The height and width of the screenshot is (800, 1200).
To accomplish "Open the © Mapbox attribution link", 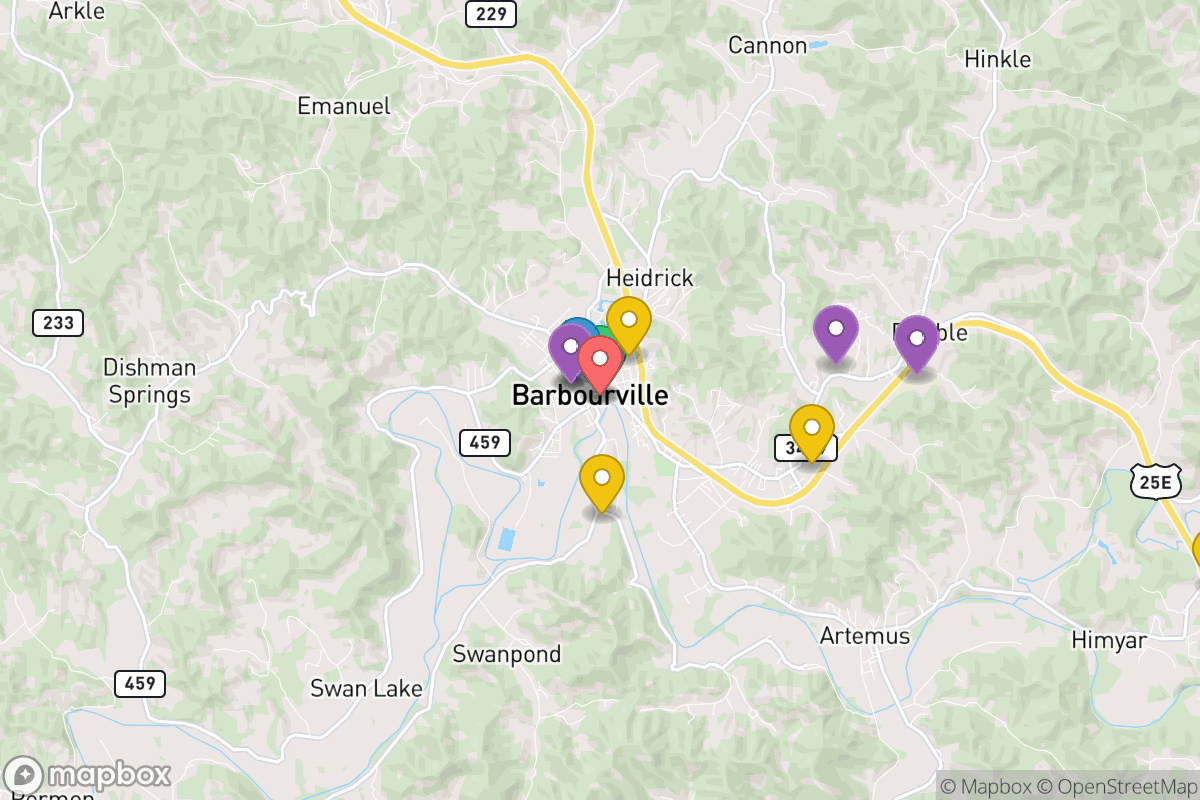I will coord(986,787).
